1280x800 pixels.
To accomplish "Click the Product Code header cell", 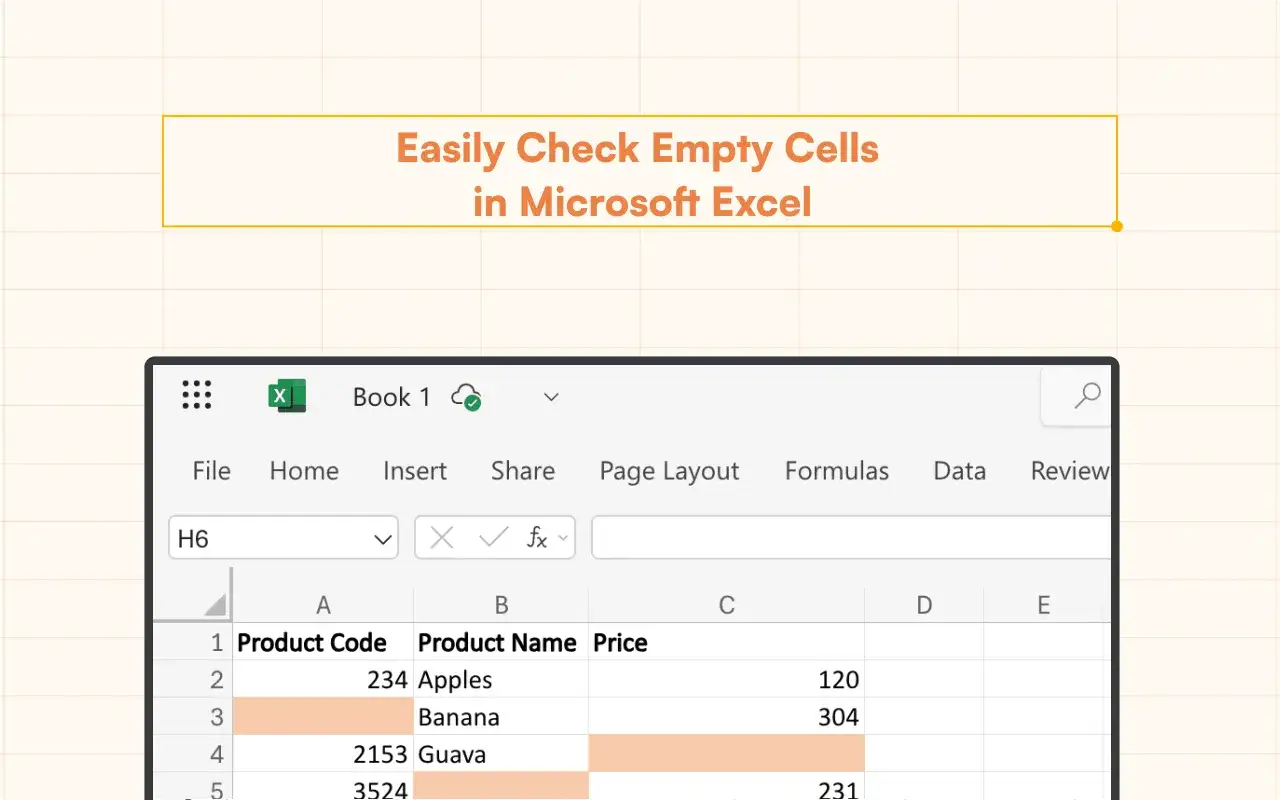I will tap(323, 642).
